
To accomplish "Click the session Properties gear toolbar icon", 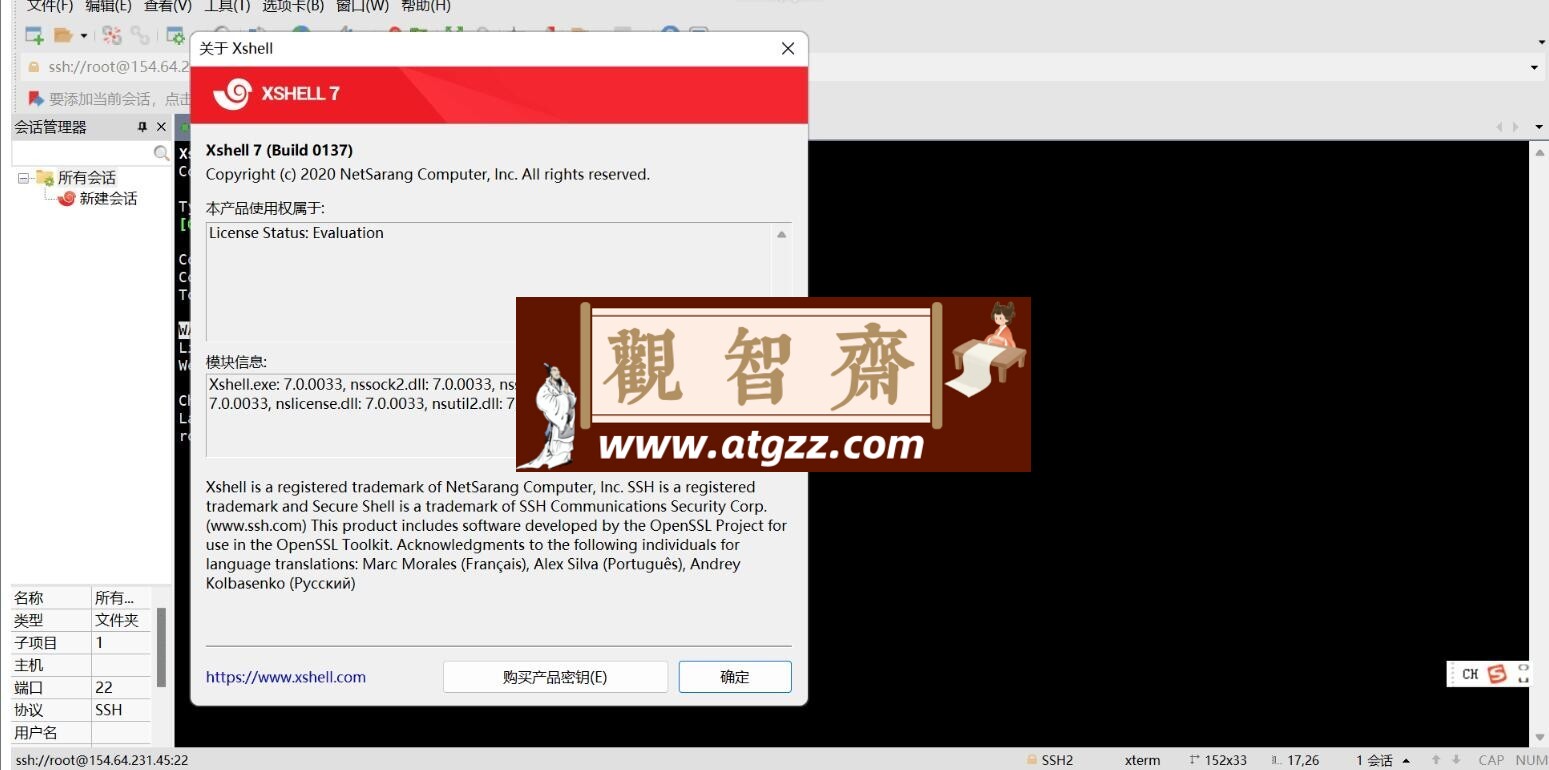I will coord(175,36).
